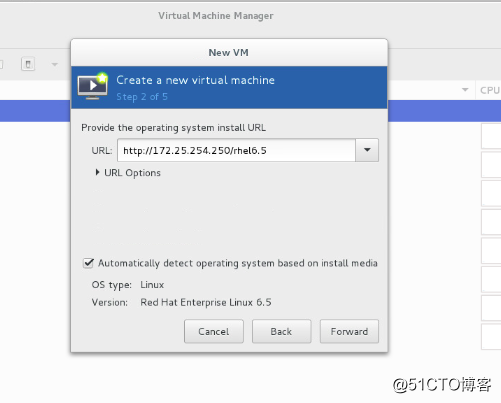
Task: Click the CPU column header in manager window
Action: 489,90
